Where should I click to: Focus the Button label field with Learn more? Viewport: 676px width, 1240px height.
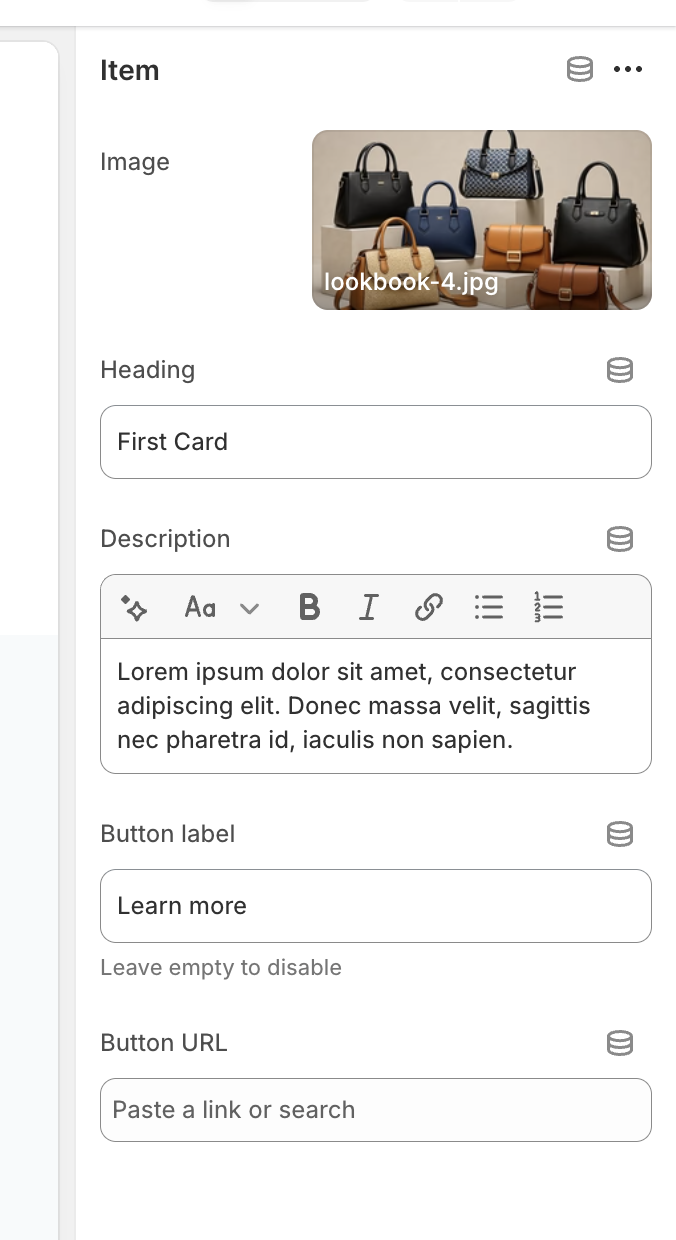[x=375, y=906]
